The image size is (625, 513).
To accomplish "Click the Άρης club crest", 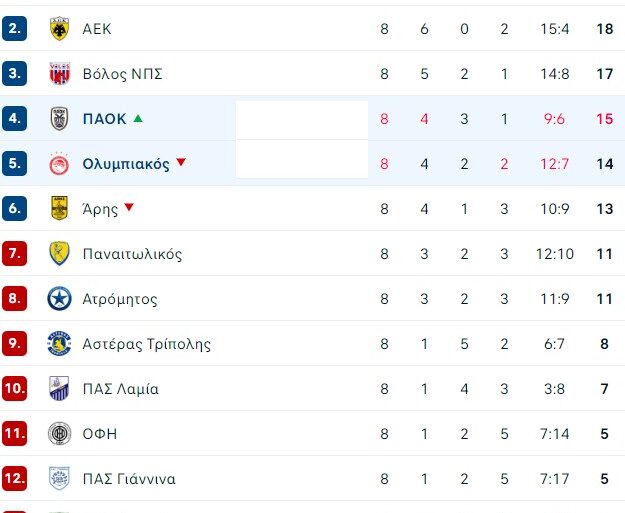I will (x=60, y=208).
